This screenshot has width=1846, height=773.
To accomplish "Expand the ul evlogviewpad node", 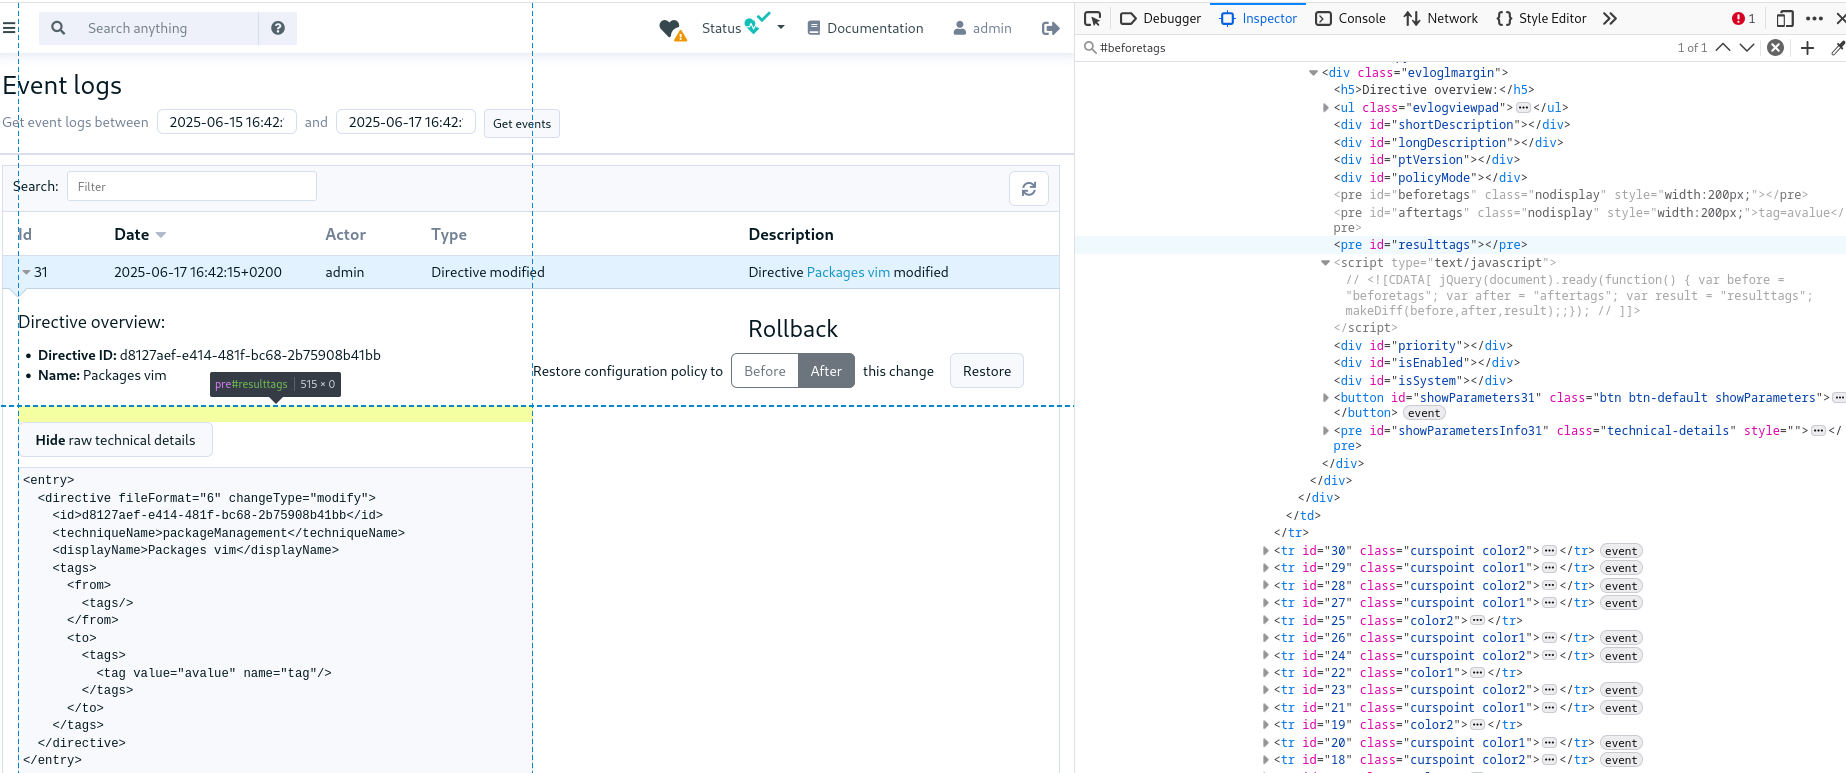I will point(1325,107).
